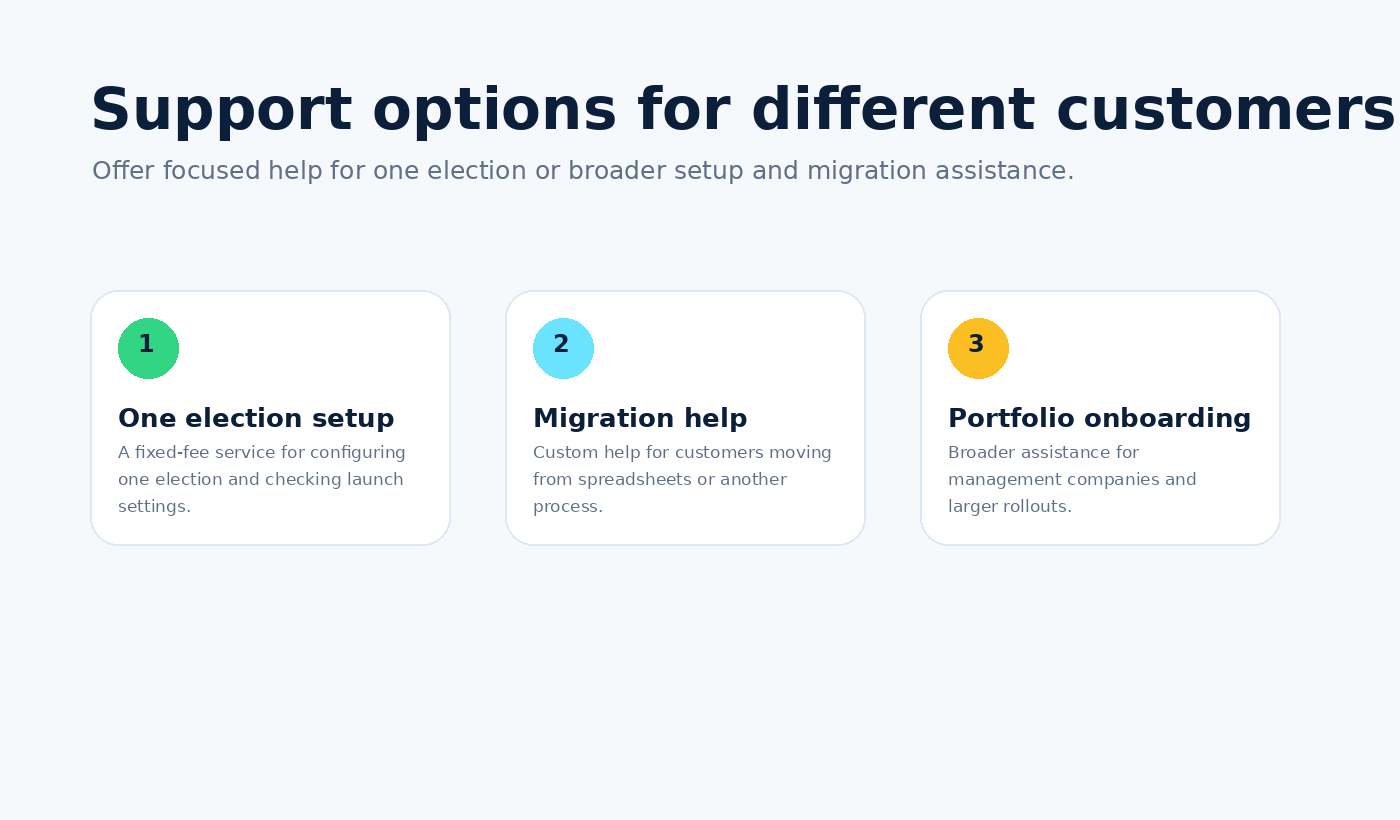Click 'larger rollouts.' text in third card
This screenshot has height=820, width=1400.
pos(1010,507)
